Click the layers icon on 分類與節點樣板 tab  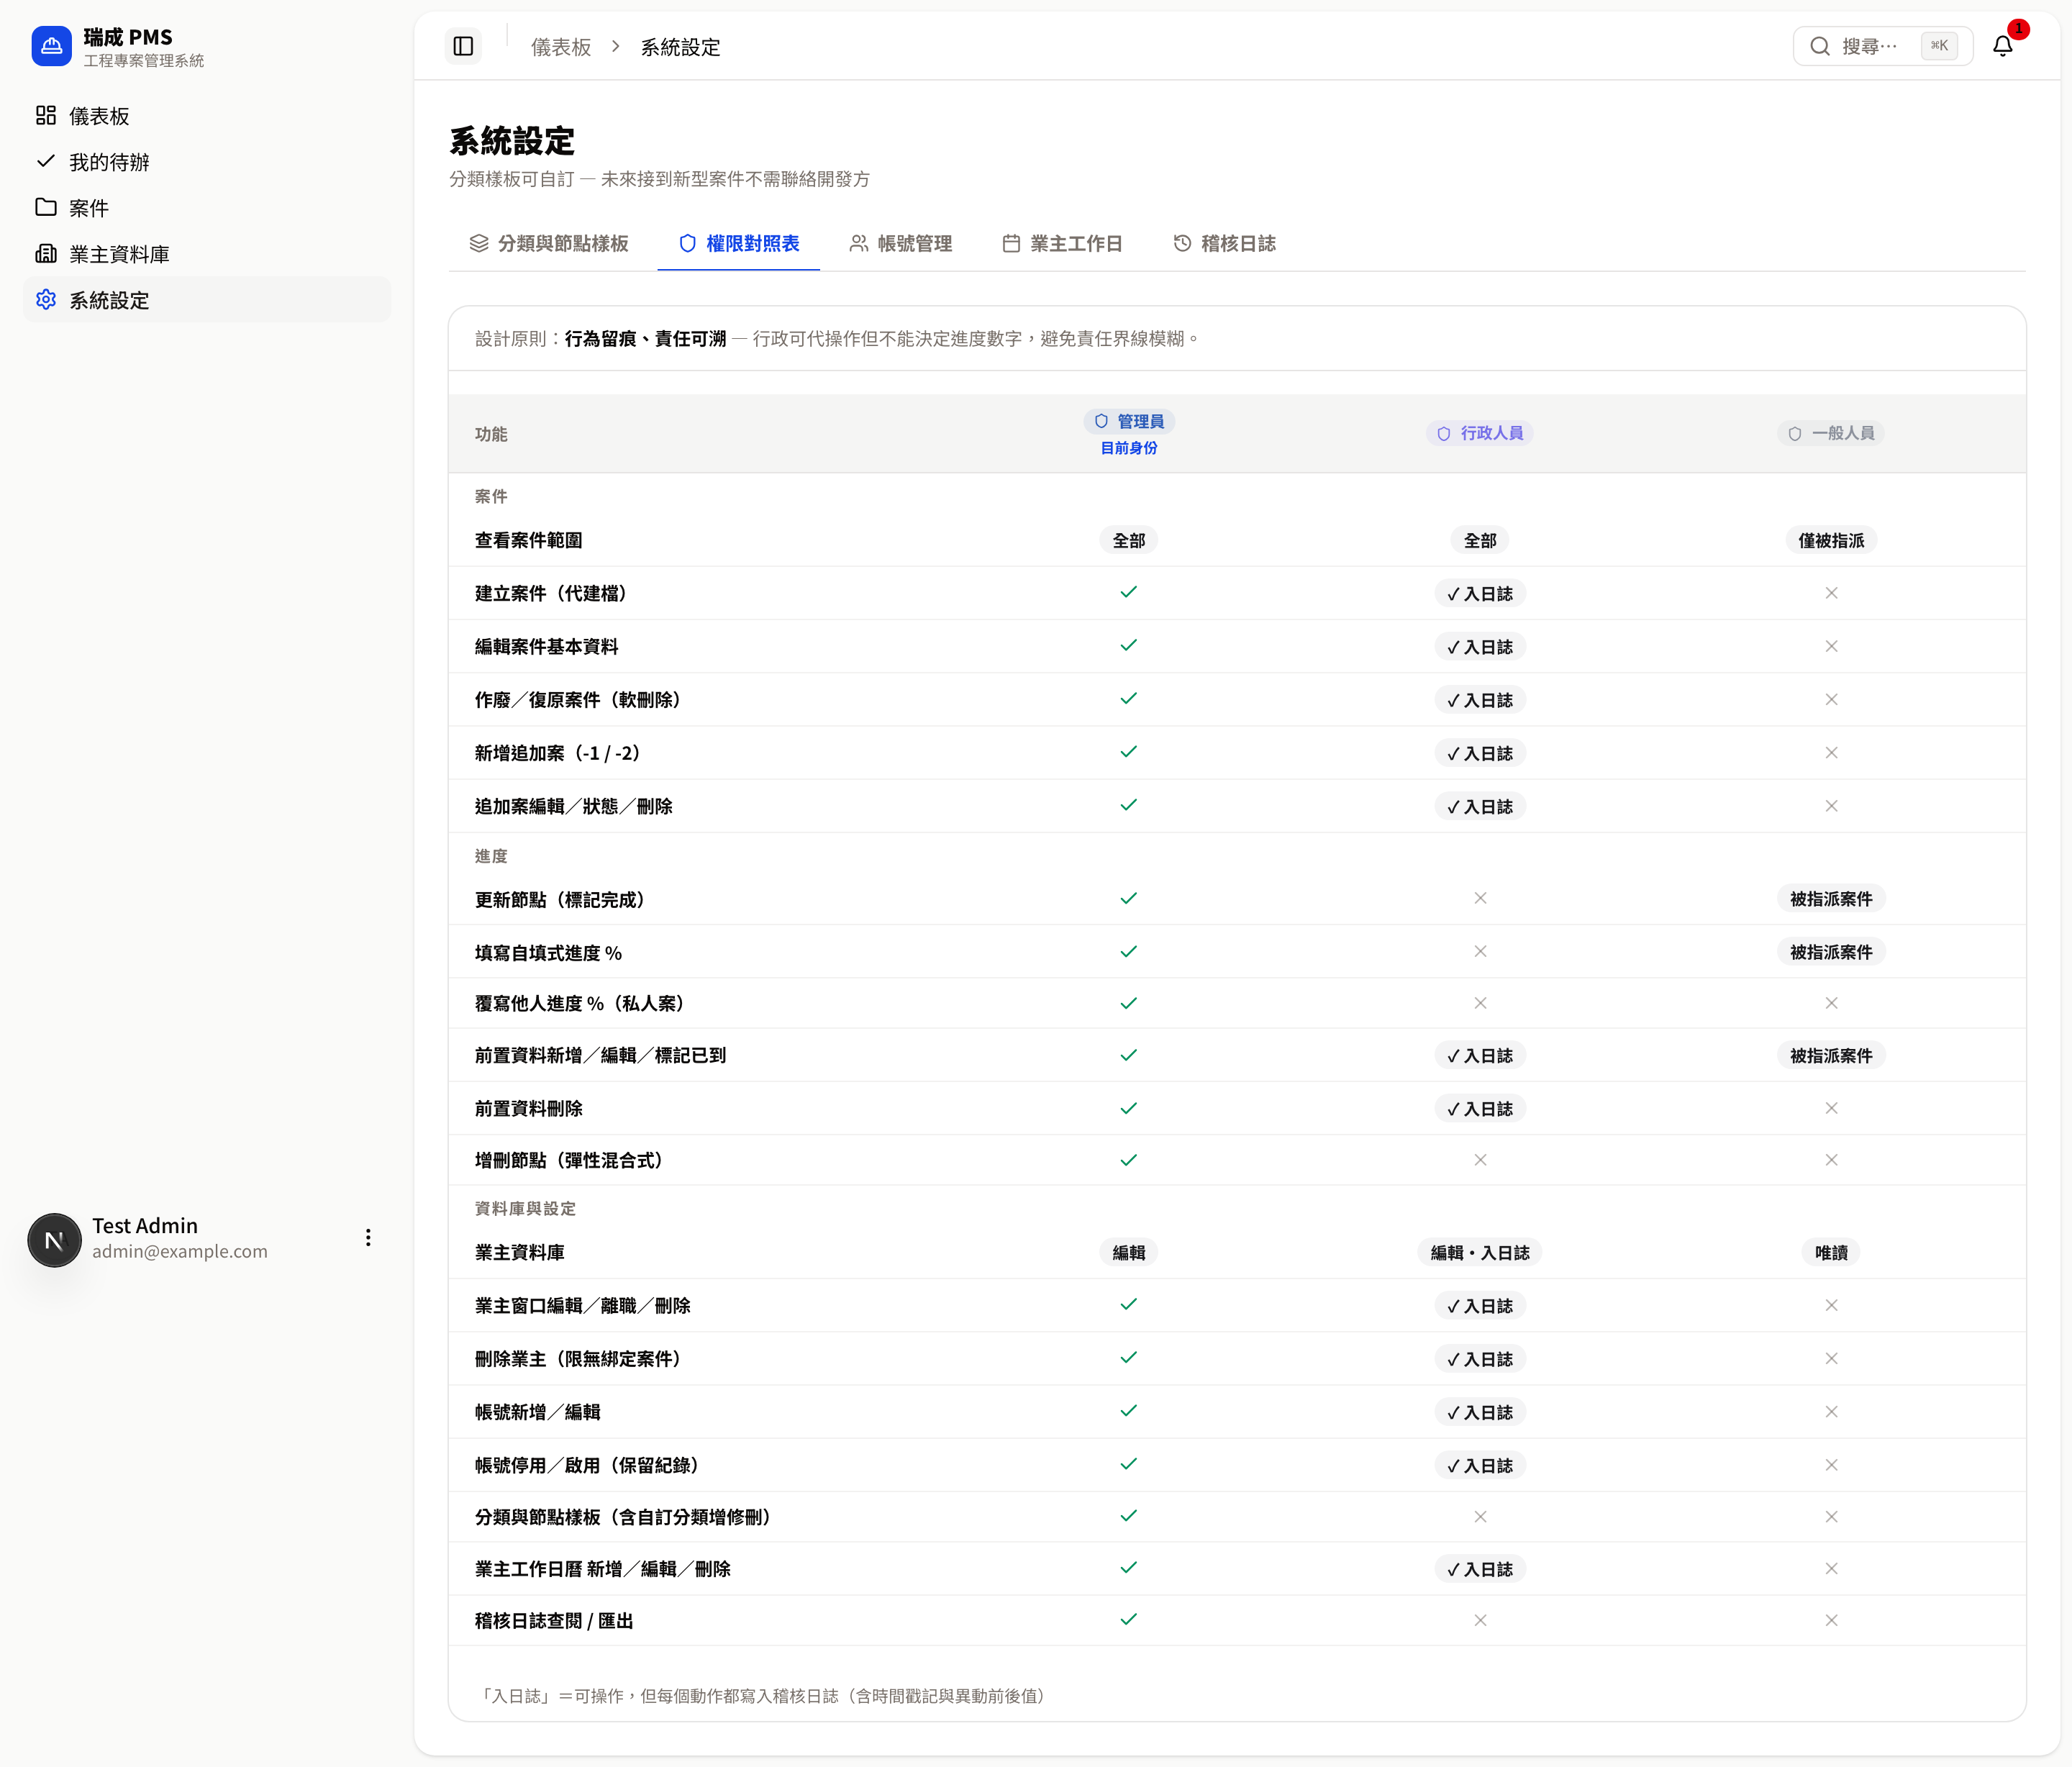click(x=479, y=243)
